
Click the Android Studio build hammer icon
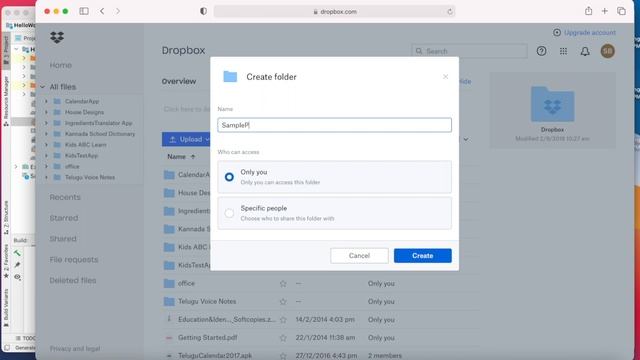coord(17,253)
